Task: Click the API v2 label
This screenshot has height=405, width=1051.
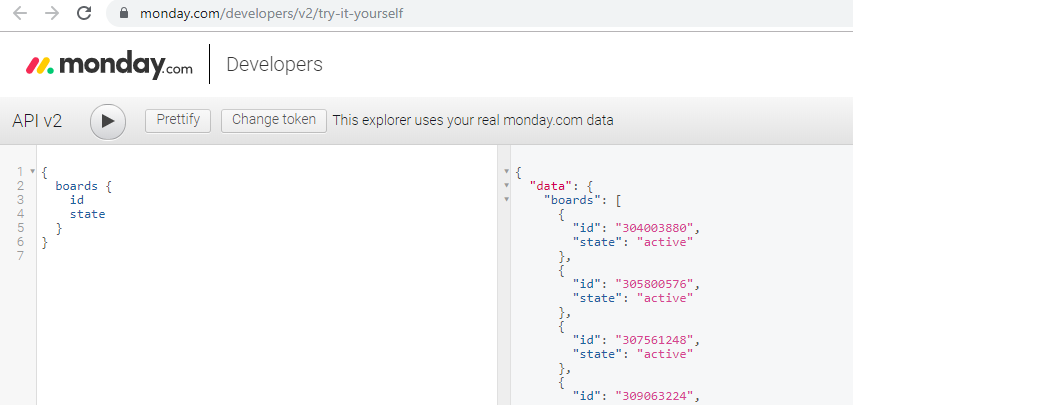Action: pyautogui.click(x=37, y=121)
